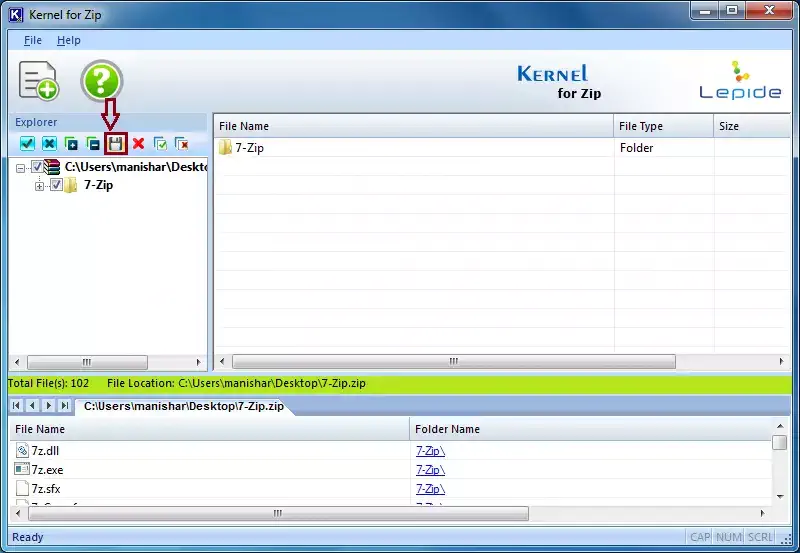This screenshot has width=800, height=553.
Task: Click the bottom pane vertical scrollbar thumb
Action: pos(780,442)
